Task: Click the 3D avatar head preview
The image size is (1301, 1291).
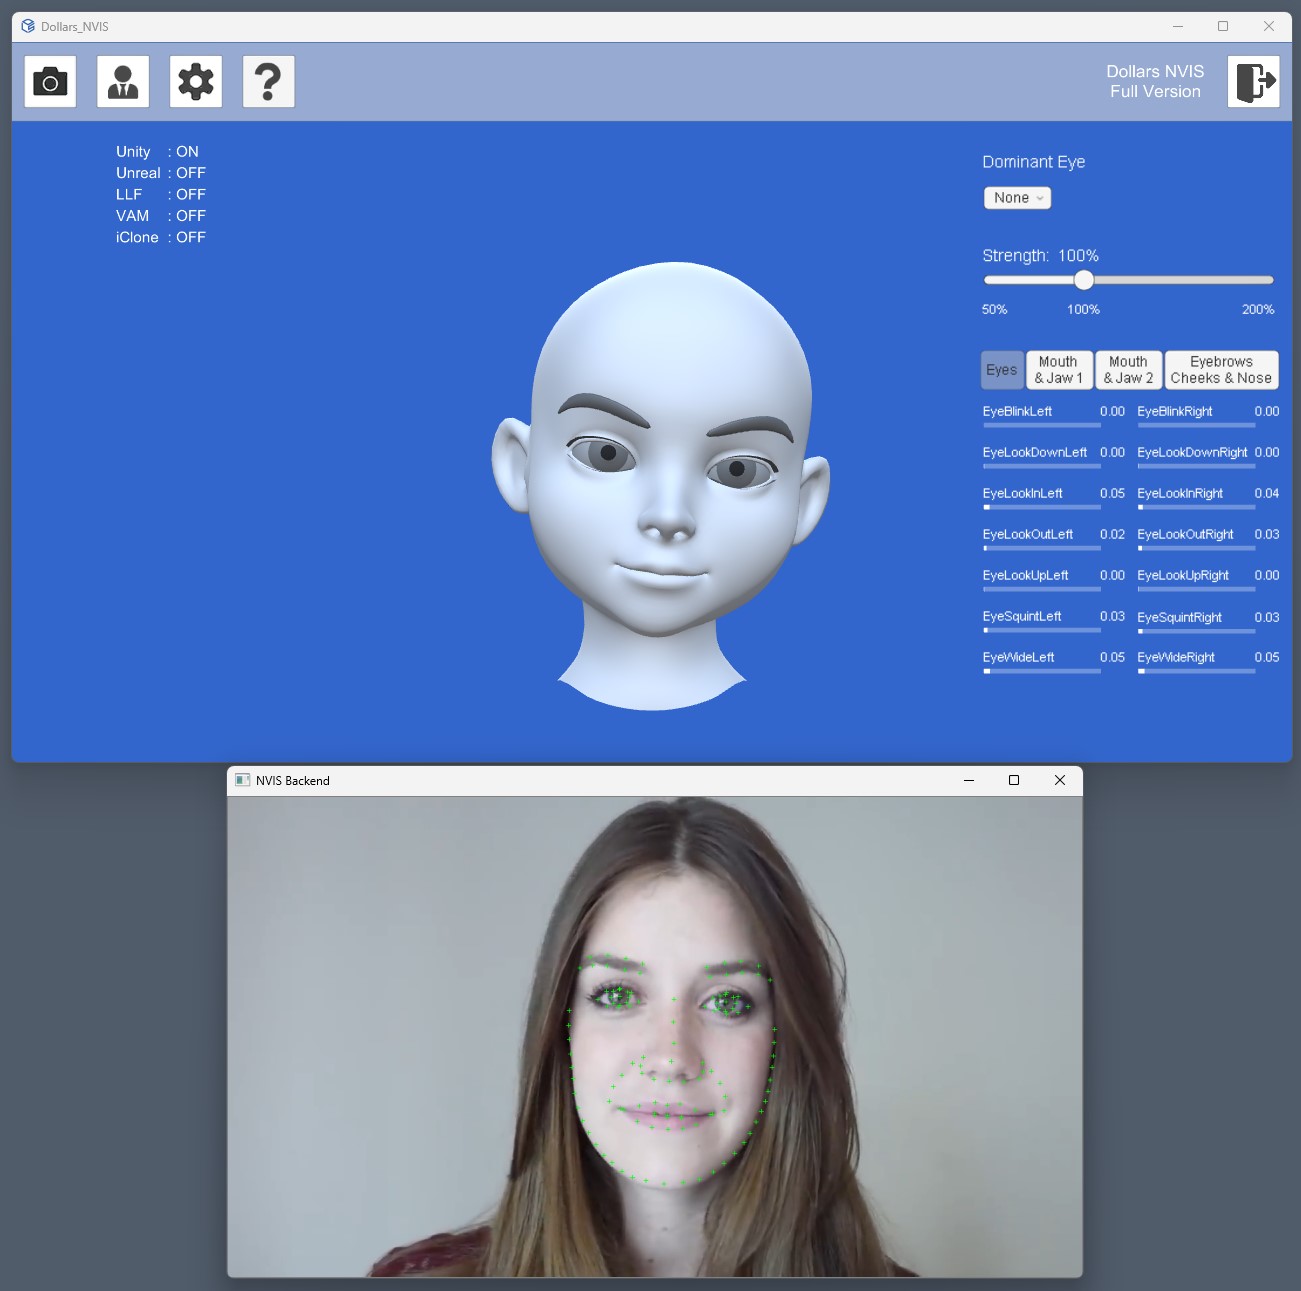Action: 660,480
